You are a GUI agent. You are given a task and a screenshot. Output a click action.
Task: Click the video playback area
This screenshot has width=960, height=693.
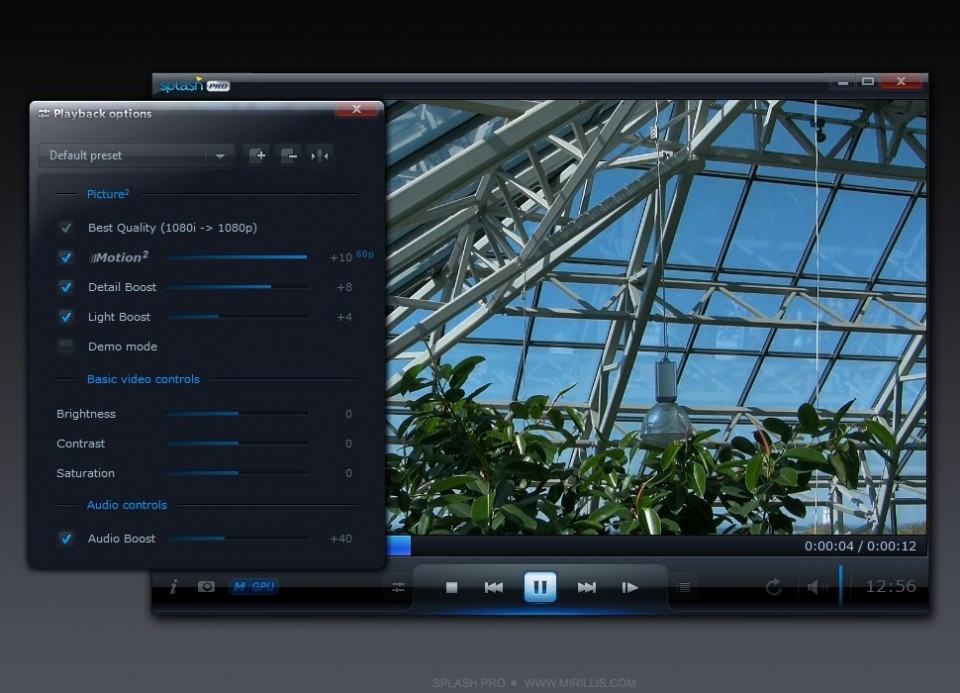coord(656,318)
